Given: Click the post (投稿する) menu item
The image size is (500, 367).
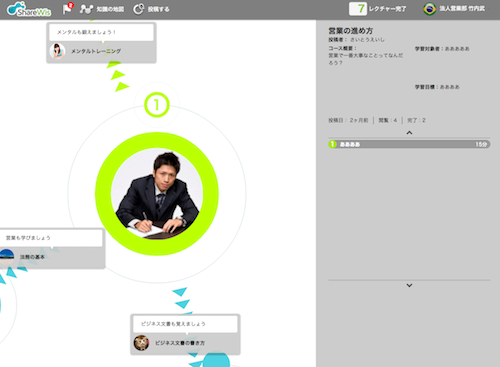Looking at the screenshot, I should [x=151, y=9].
